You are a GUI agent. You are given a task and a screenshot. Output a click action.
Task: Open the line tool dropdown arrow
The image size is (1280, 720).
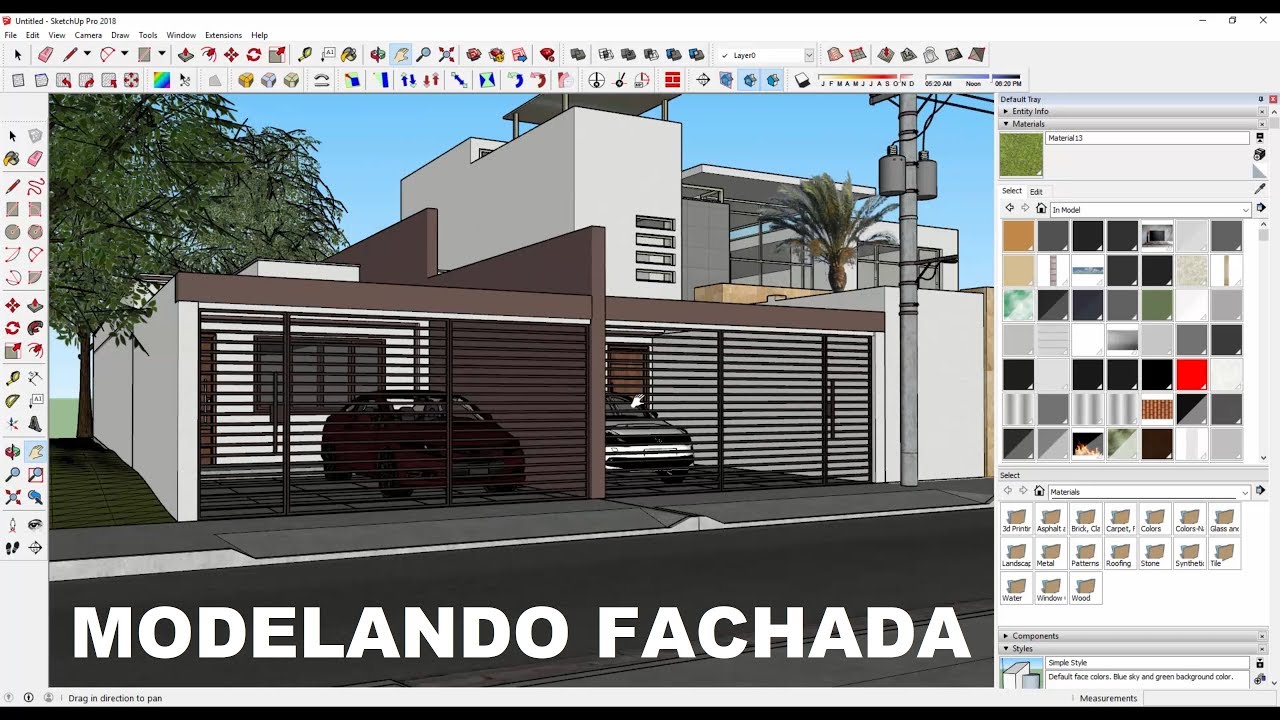[x=87, y=55]
